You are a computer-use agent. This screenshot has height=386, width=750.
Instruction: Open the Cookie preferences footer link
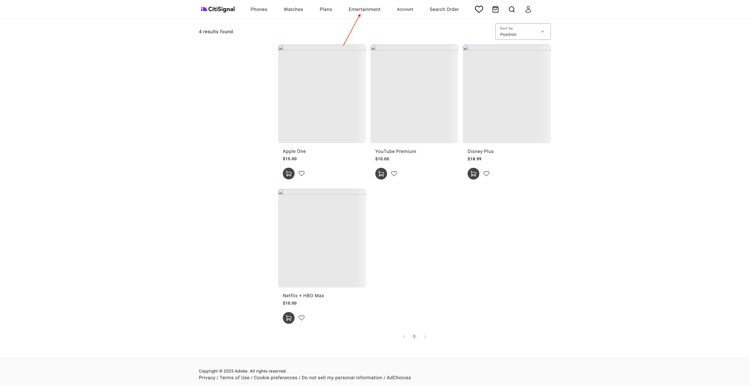(x=276, y=378)
